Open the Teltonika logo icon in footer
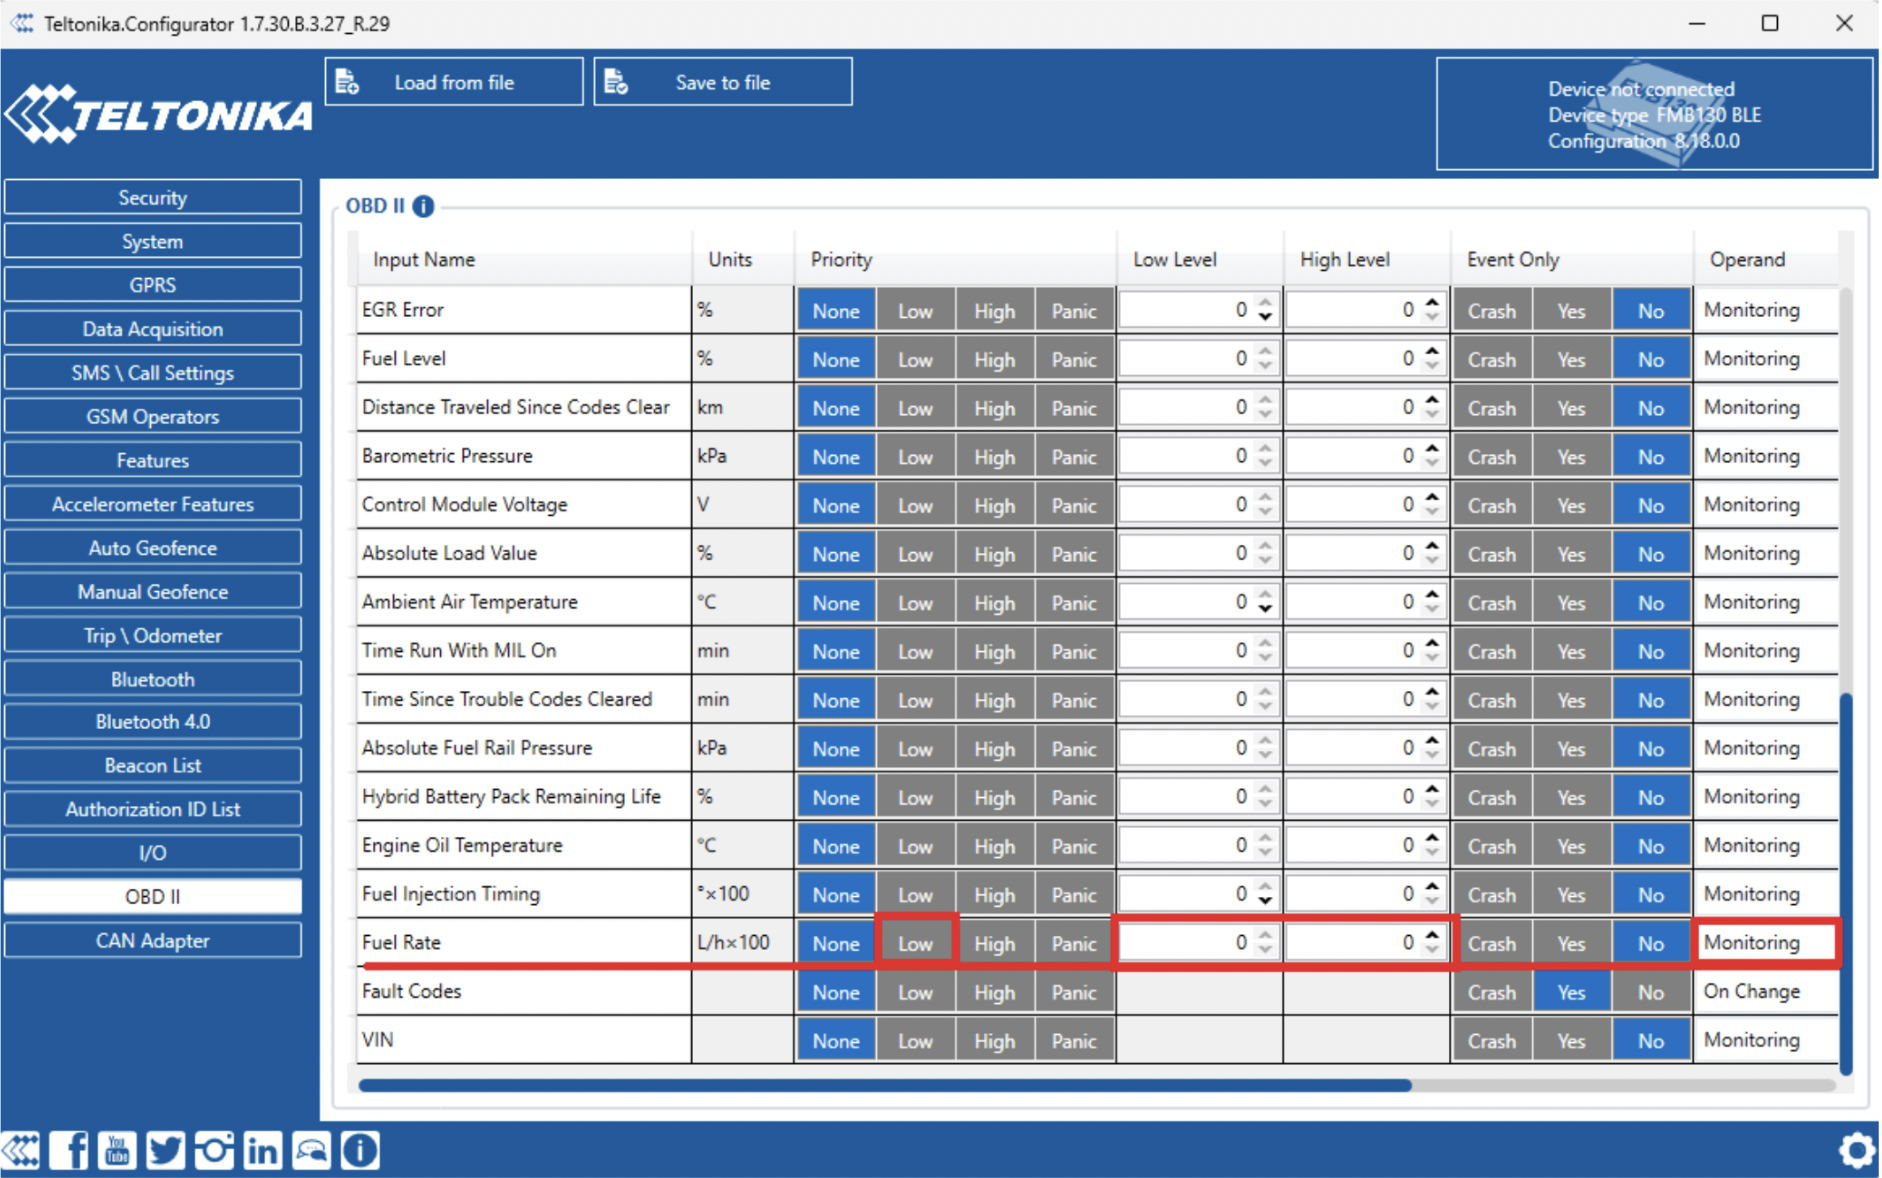 [20, 1150]
